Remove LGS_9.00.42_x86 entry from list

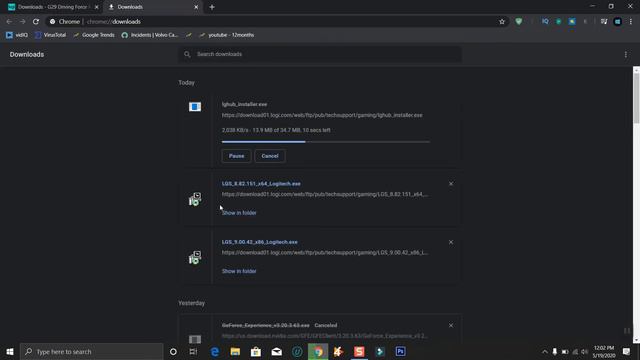(451, 242)
